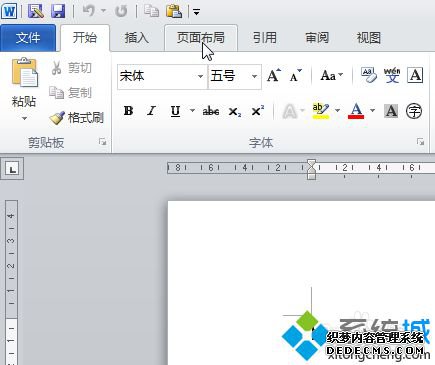
Task: Open the font color dropdown arrow
Action: (372, 110)
